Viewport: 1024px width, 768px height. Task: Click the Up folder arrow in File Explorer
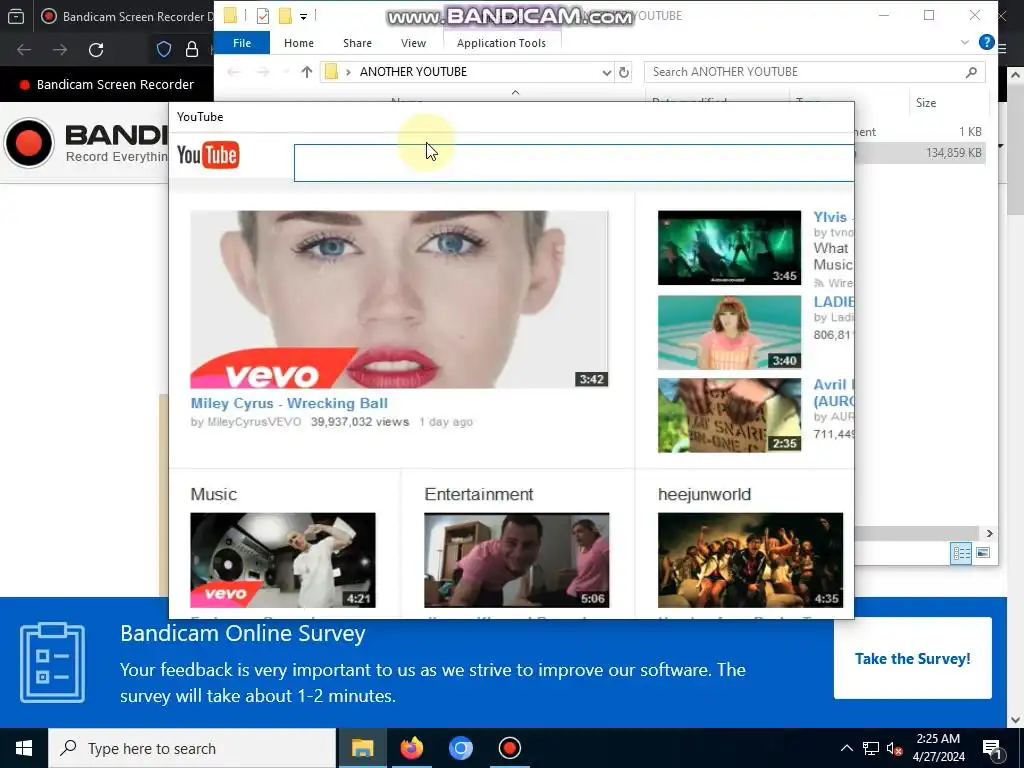click(x=306, y=72)
